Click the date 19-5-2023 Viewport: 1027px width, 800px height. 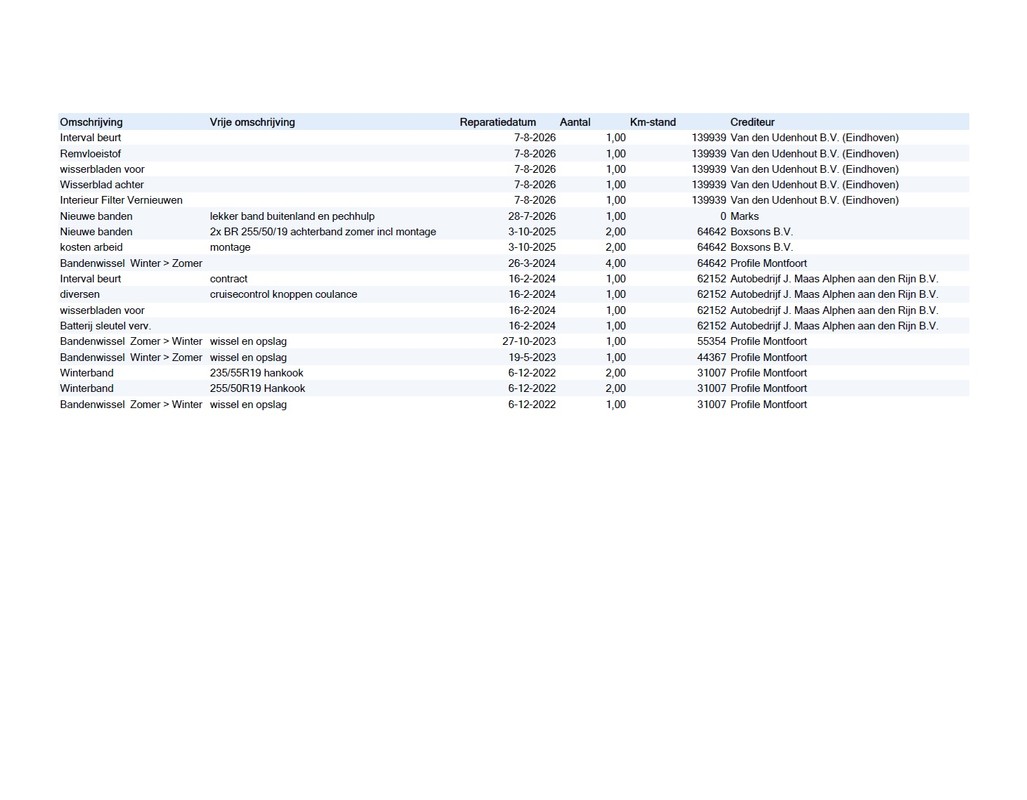pos(532,358)
